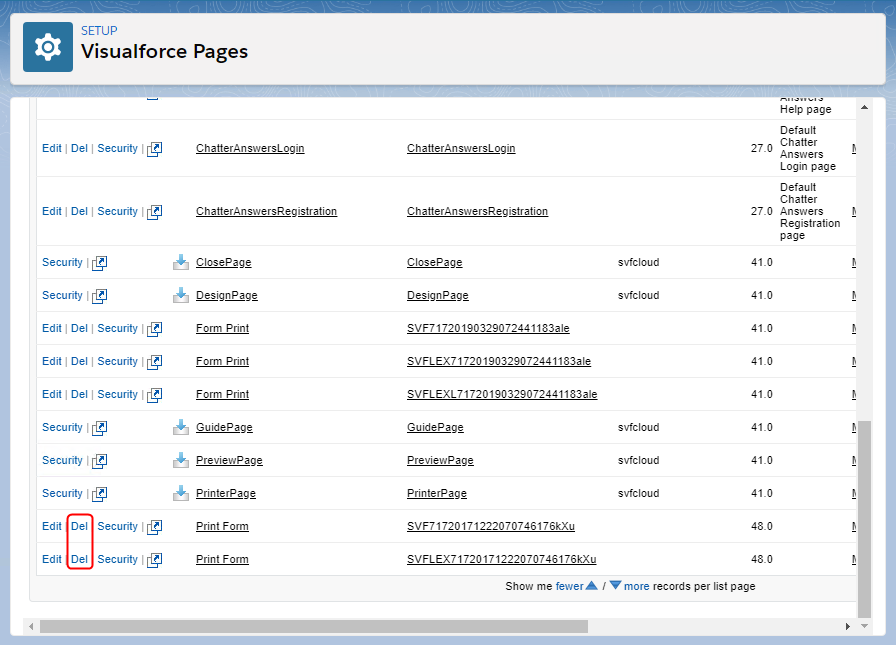
Task: Open preview icon in PrinterPage row
Action: (99, 494)
